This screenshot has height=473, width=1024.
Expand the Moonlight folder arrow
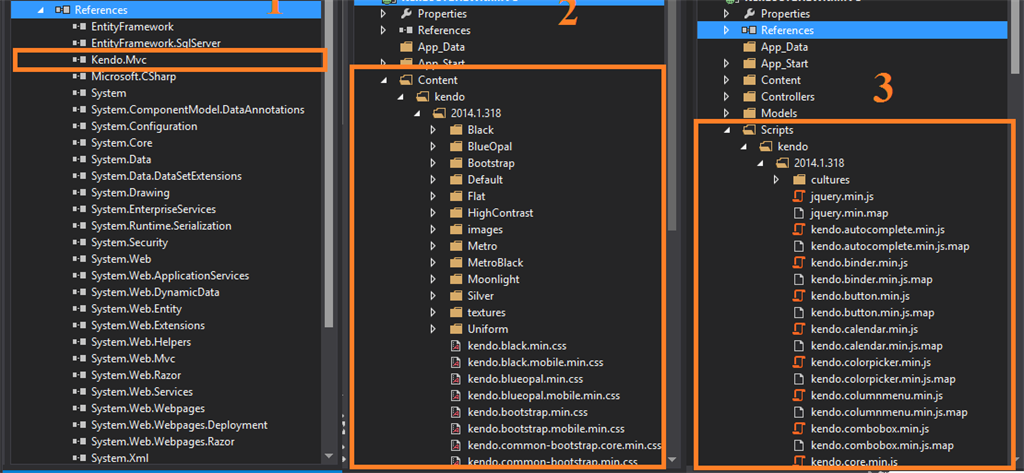click(433, 279)
